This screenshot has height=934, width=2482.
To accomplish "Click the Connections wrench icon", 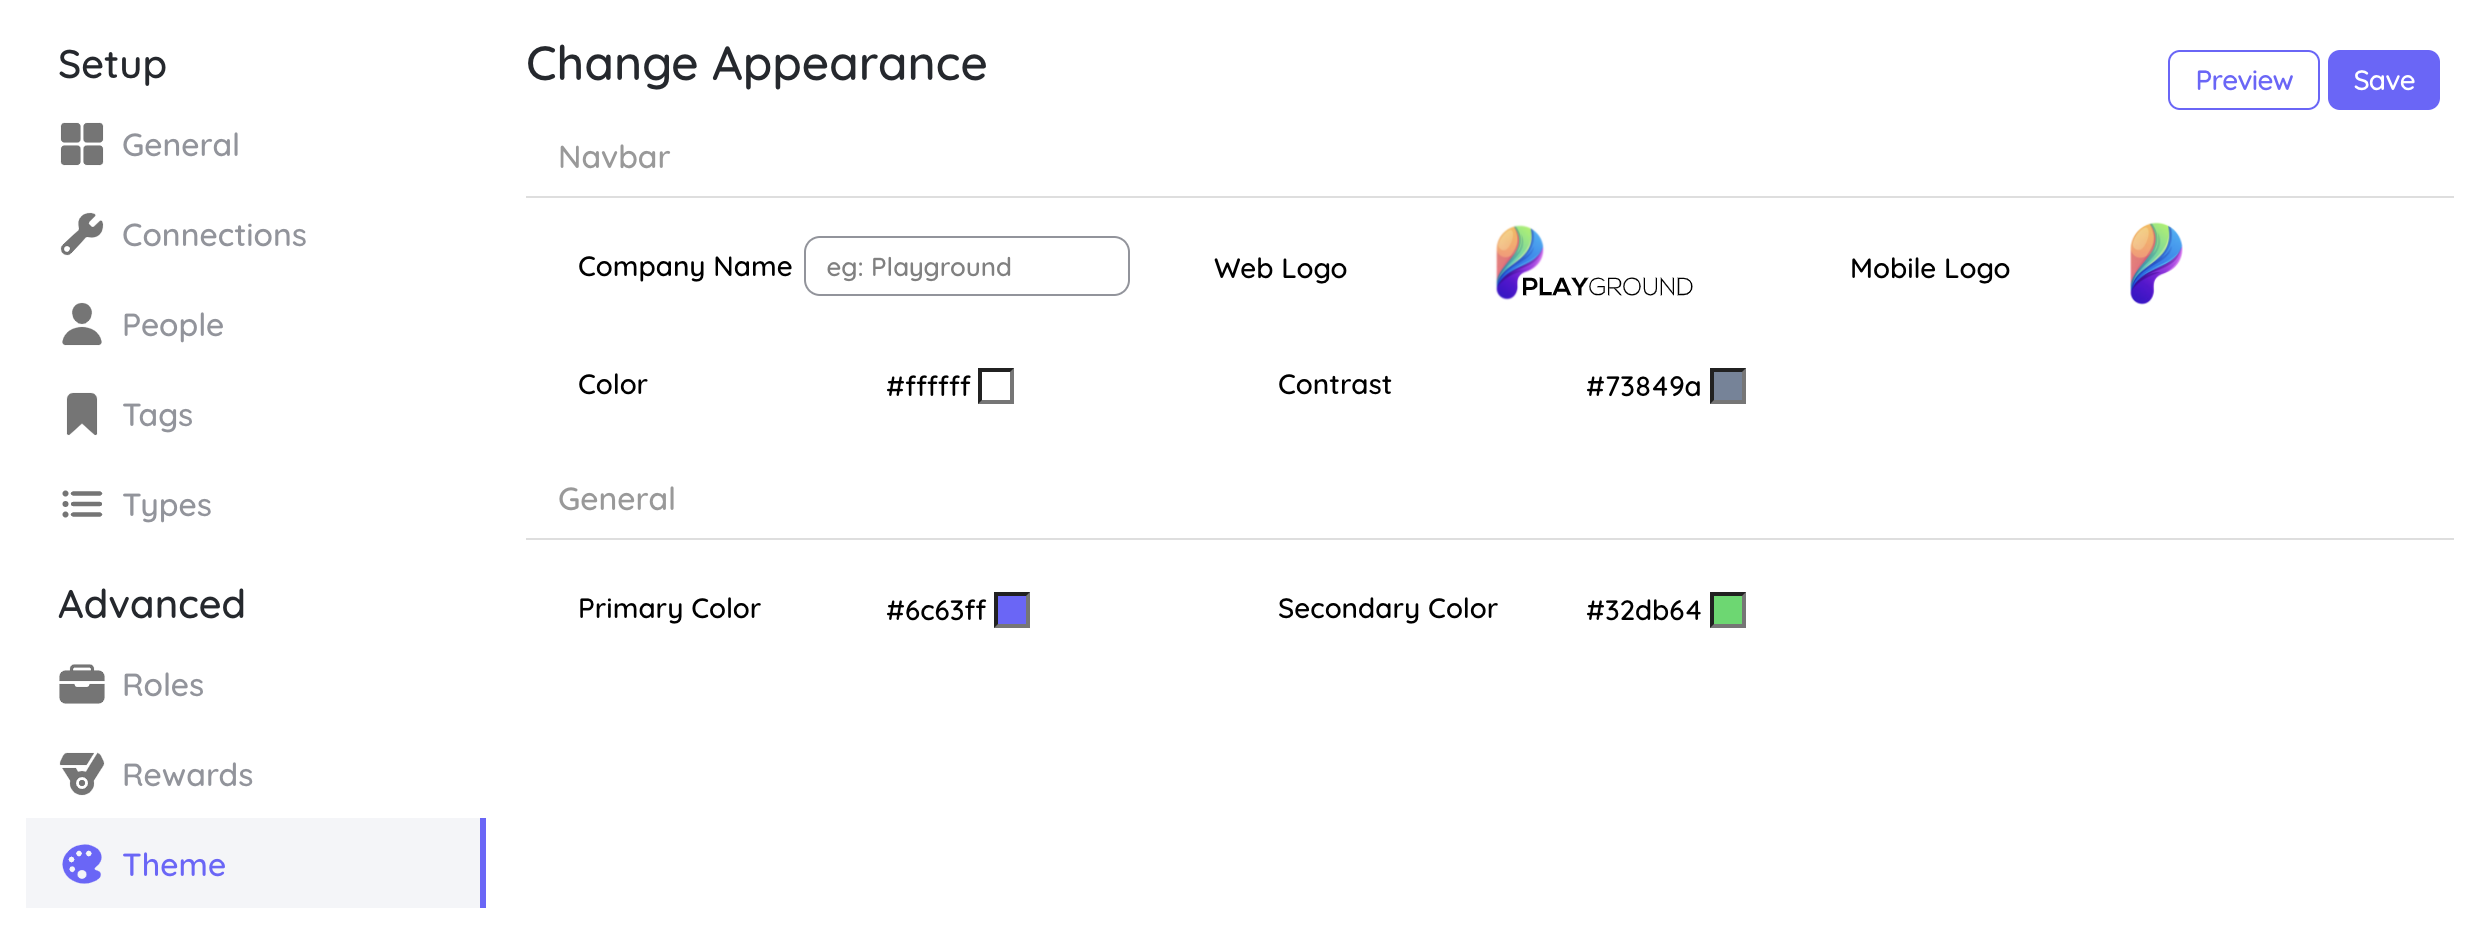I will click(x=81, y=234).
